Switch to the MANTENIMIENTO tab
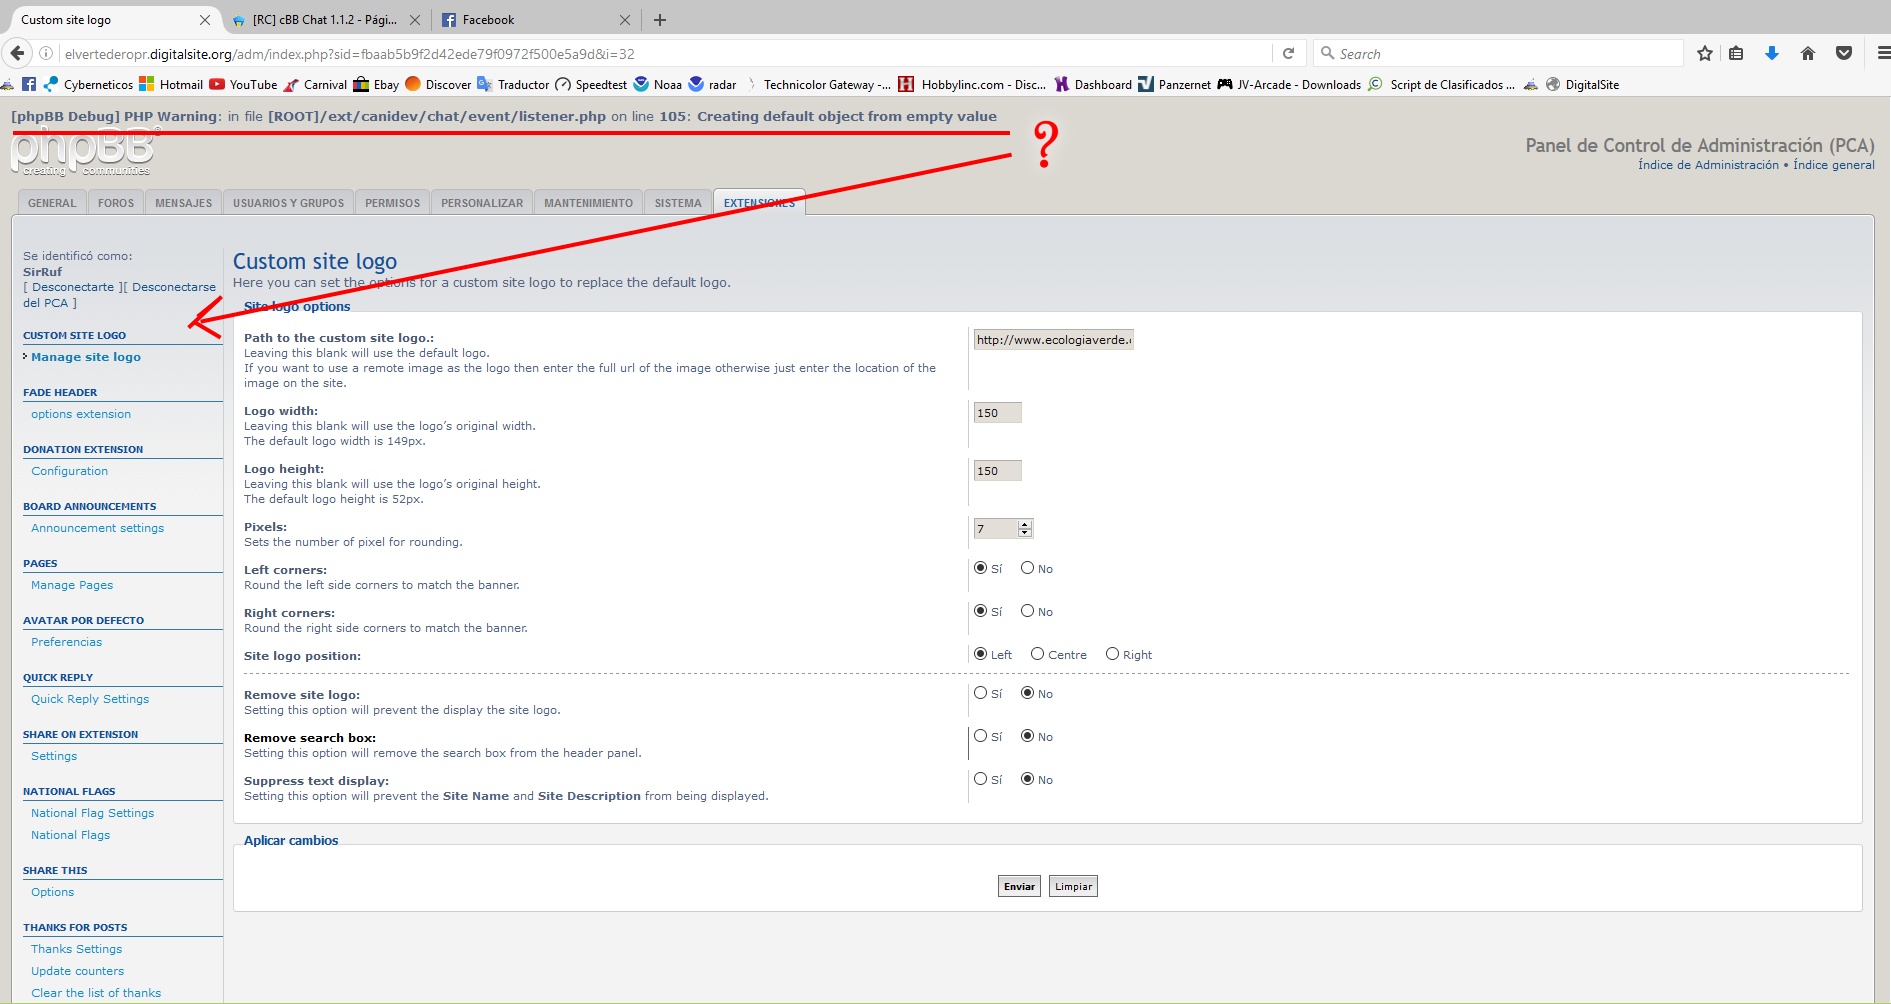Image resolution: width=1891 pixels, height=1004 pixels. 588,203
